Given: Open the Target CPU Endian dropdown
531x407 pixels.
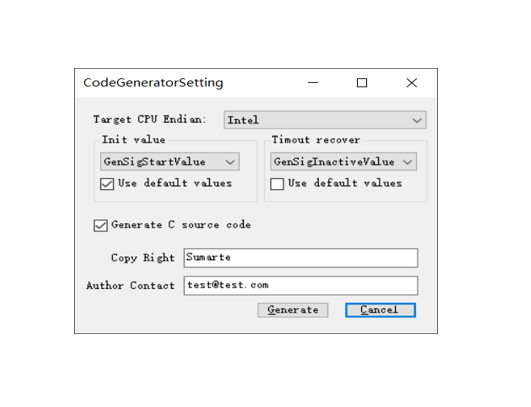Looking at the screenshot, I should point(325,120).
